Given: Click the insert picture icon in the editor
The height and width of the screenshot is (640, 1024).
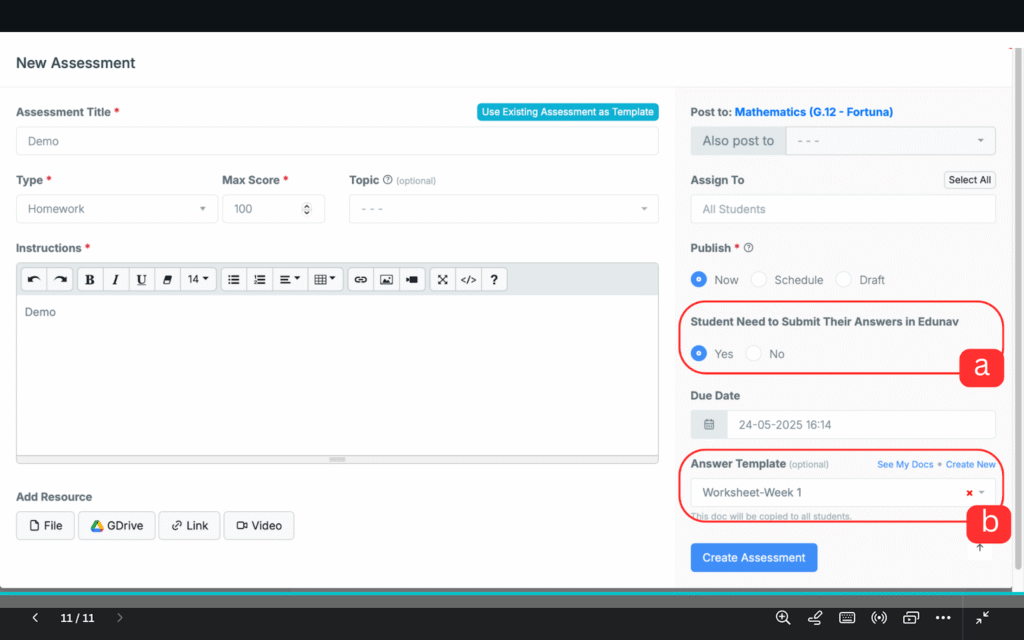Looking at the screenshot, I should [386, 280].
